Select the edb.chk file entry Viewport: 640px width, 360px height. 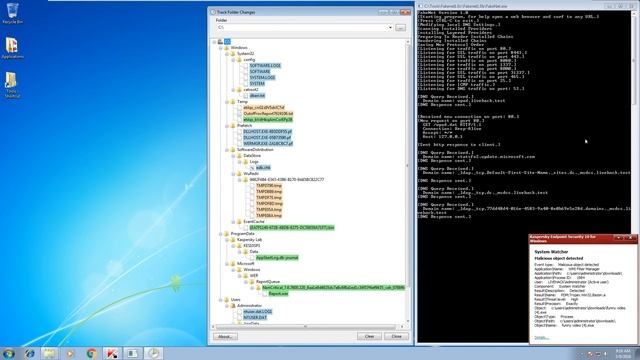tap(263, 168)
